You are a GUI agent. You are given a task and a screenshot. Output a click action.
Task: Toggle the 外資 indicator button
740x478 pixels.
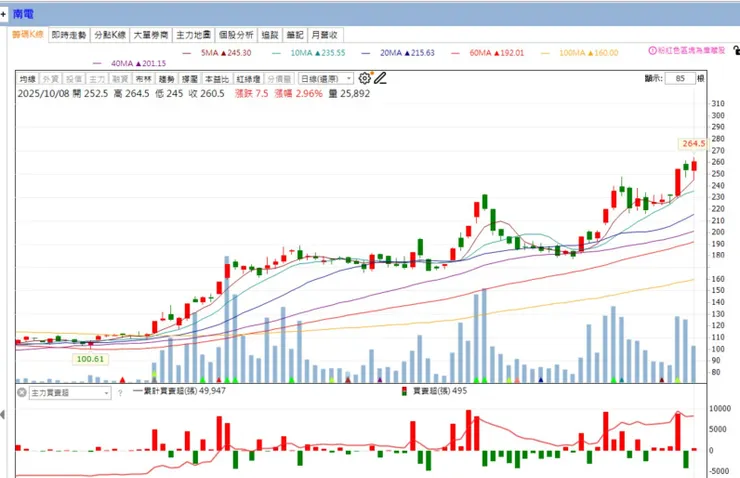50,79
